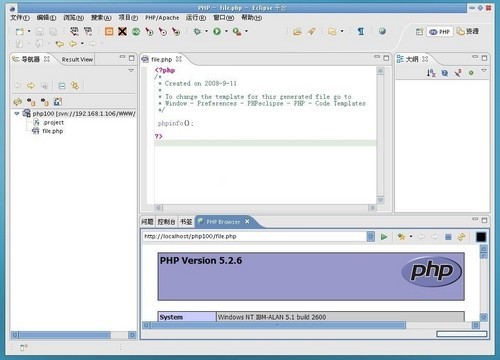Open the URL history dropdown in PHP Browser

point(370,236)
